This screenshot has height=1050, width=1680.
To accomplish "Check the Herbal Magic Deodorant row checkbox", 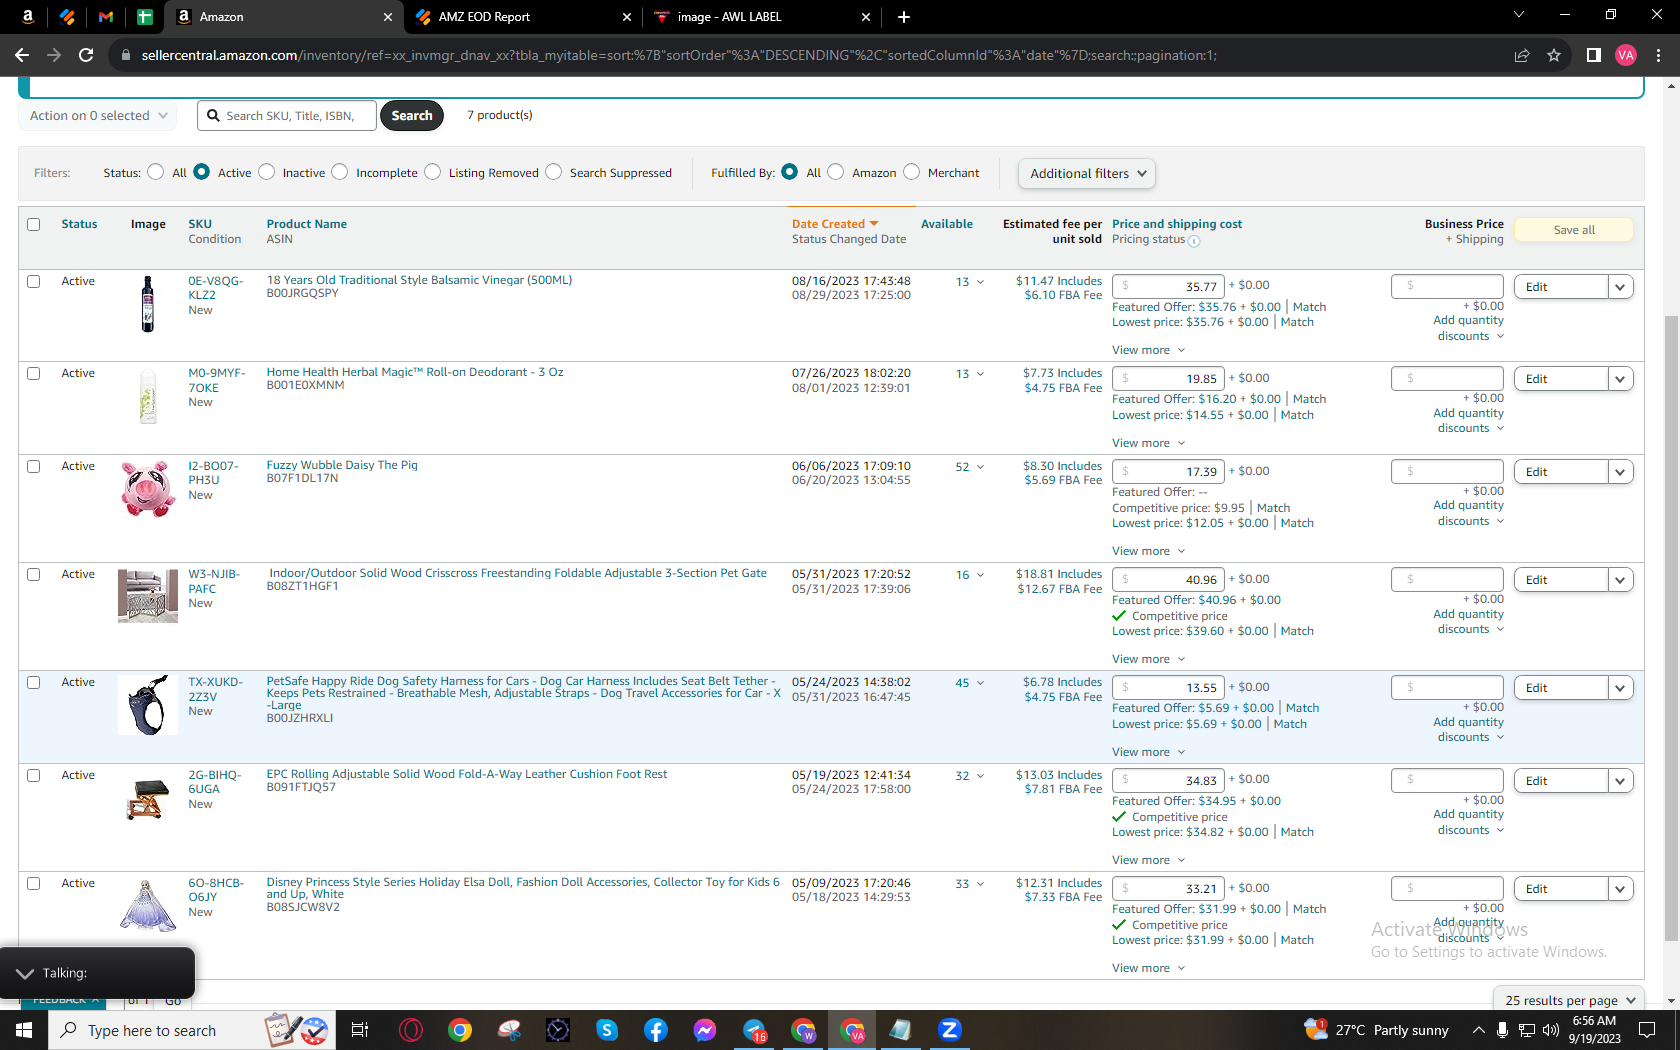I will pos(34,374).
